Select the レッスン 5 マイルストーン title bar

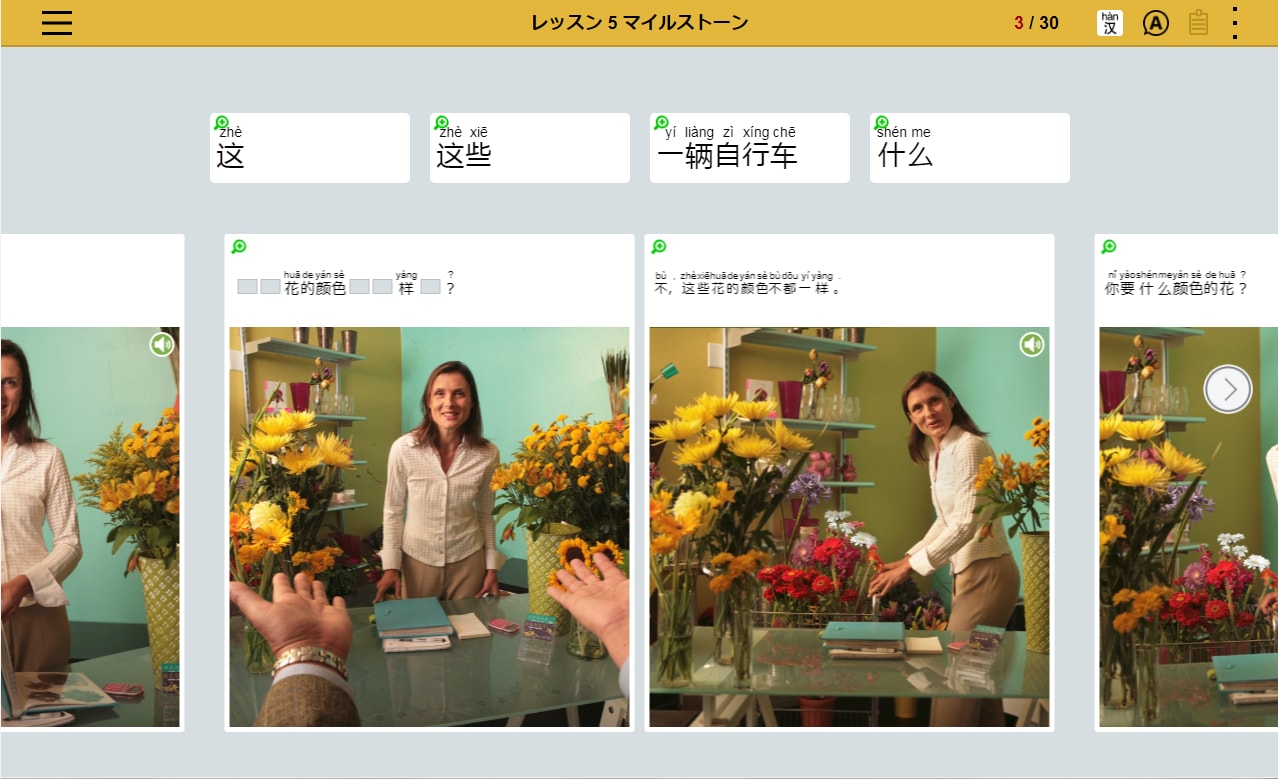(x=639, y=22)
